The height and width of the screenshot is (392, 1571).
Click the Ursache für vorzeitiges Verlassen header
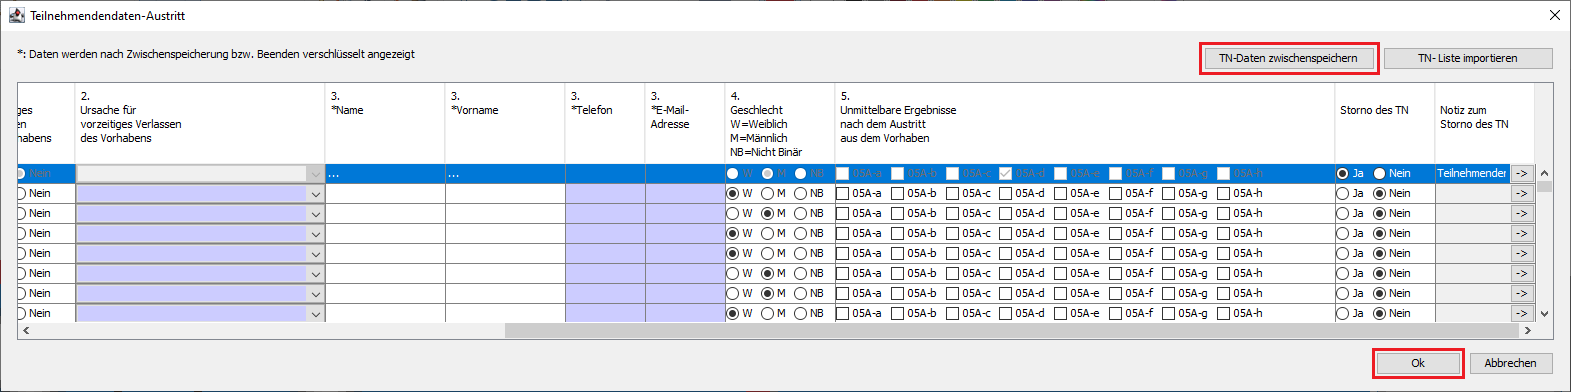tap(200, 123)
